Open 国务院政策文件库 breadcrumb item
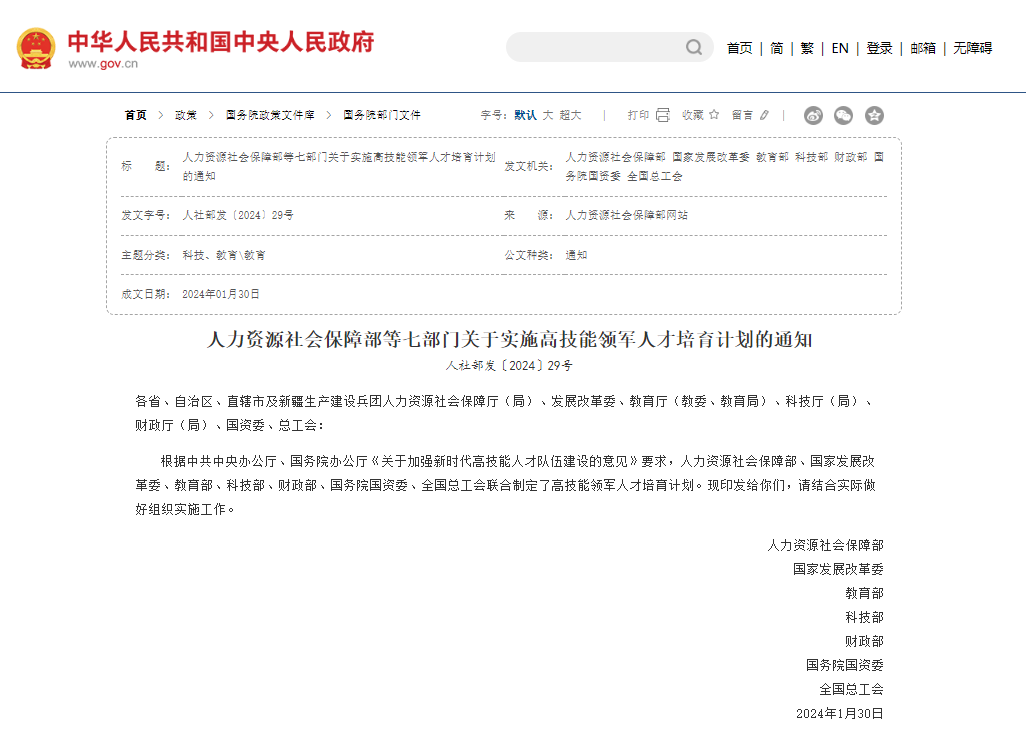This screenshot has height=732, width=1026. [x=270, y=115]
